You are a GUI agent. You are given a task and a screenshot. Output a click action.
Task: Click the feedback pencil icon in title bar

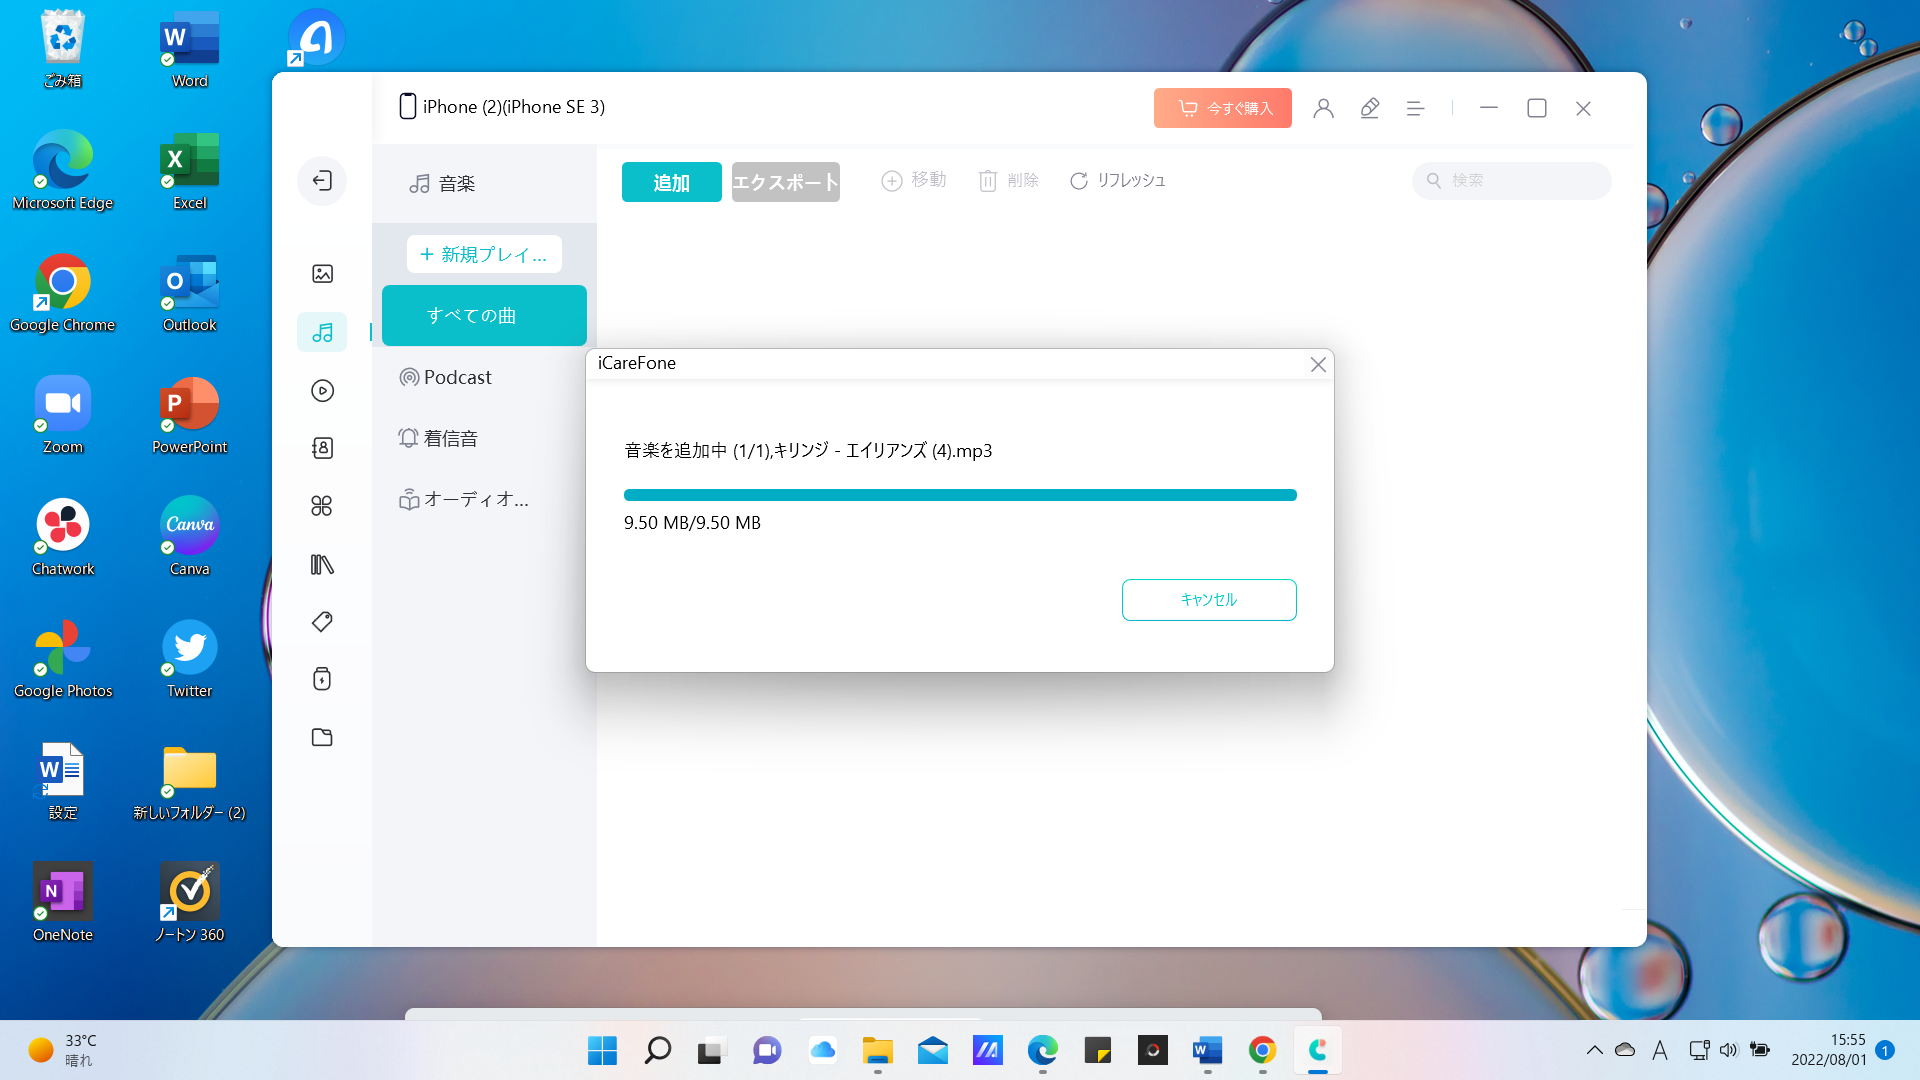coord(1370,108)
